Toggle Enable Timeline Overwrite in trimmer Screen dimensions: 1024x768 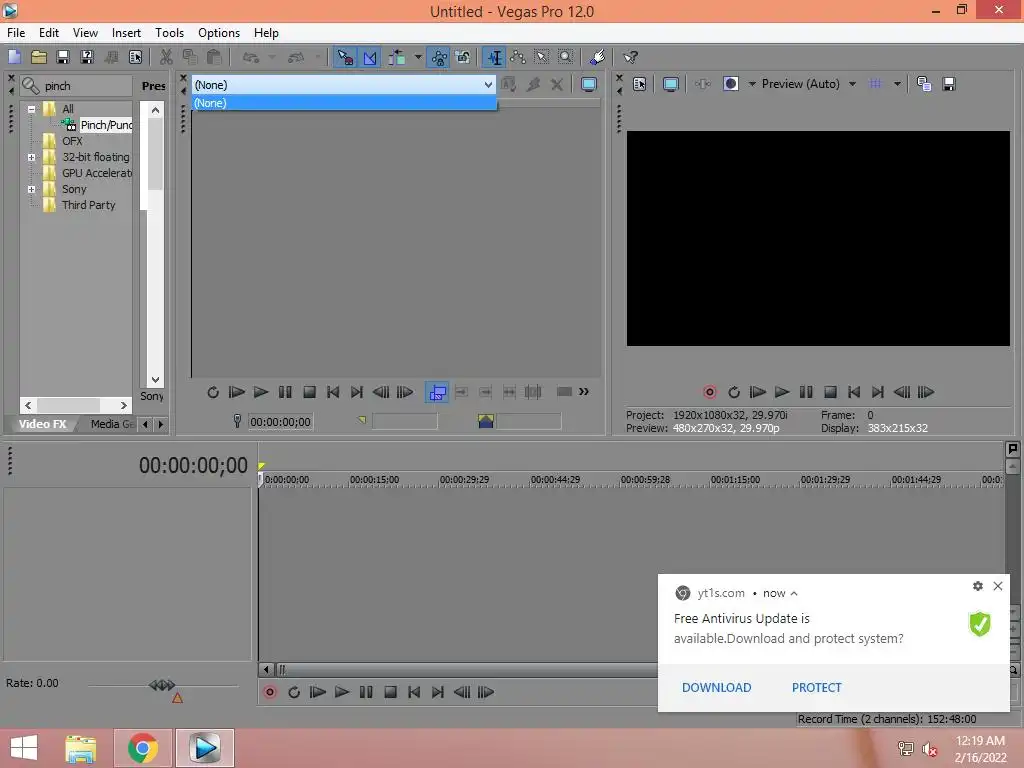[x=437, y=392]
